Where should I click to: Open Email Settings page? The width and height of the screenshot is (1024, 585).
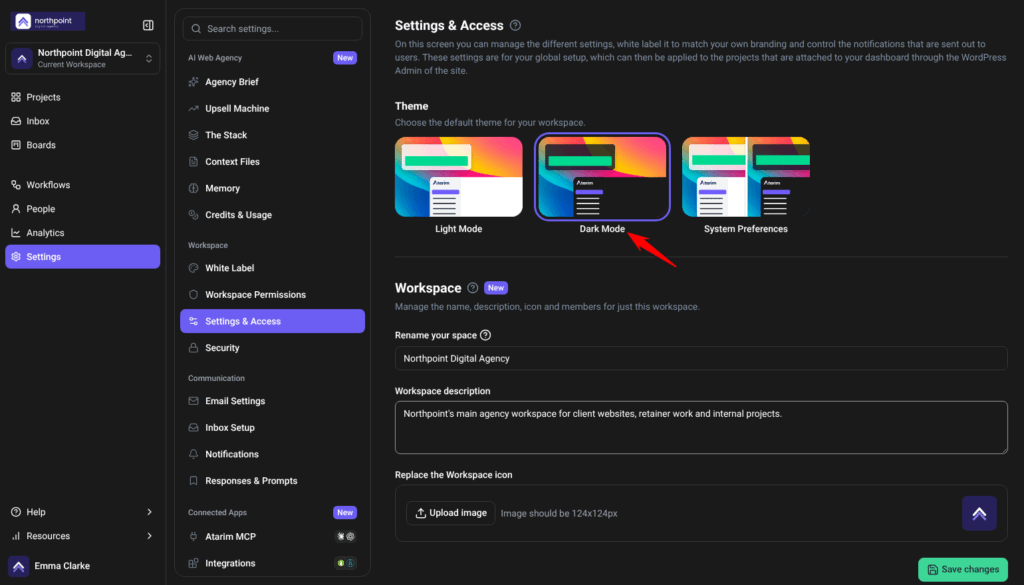[x=272, y=401]
